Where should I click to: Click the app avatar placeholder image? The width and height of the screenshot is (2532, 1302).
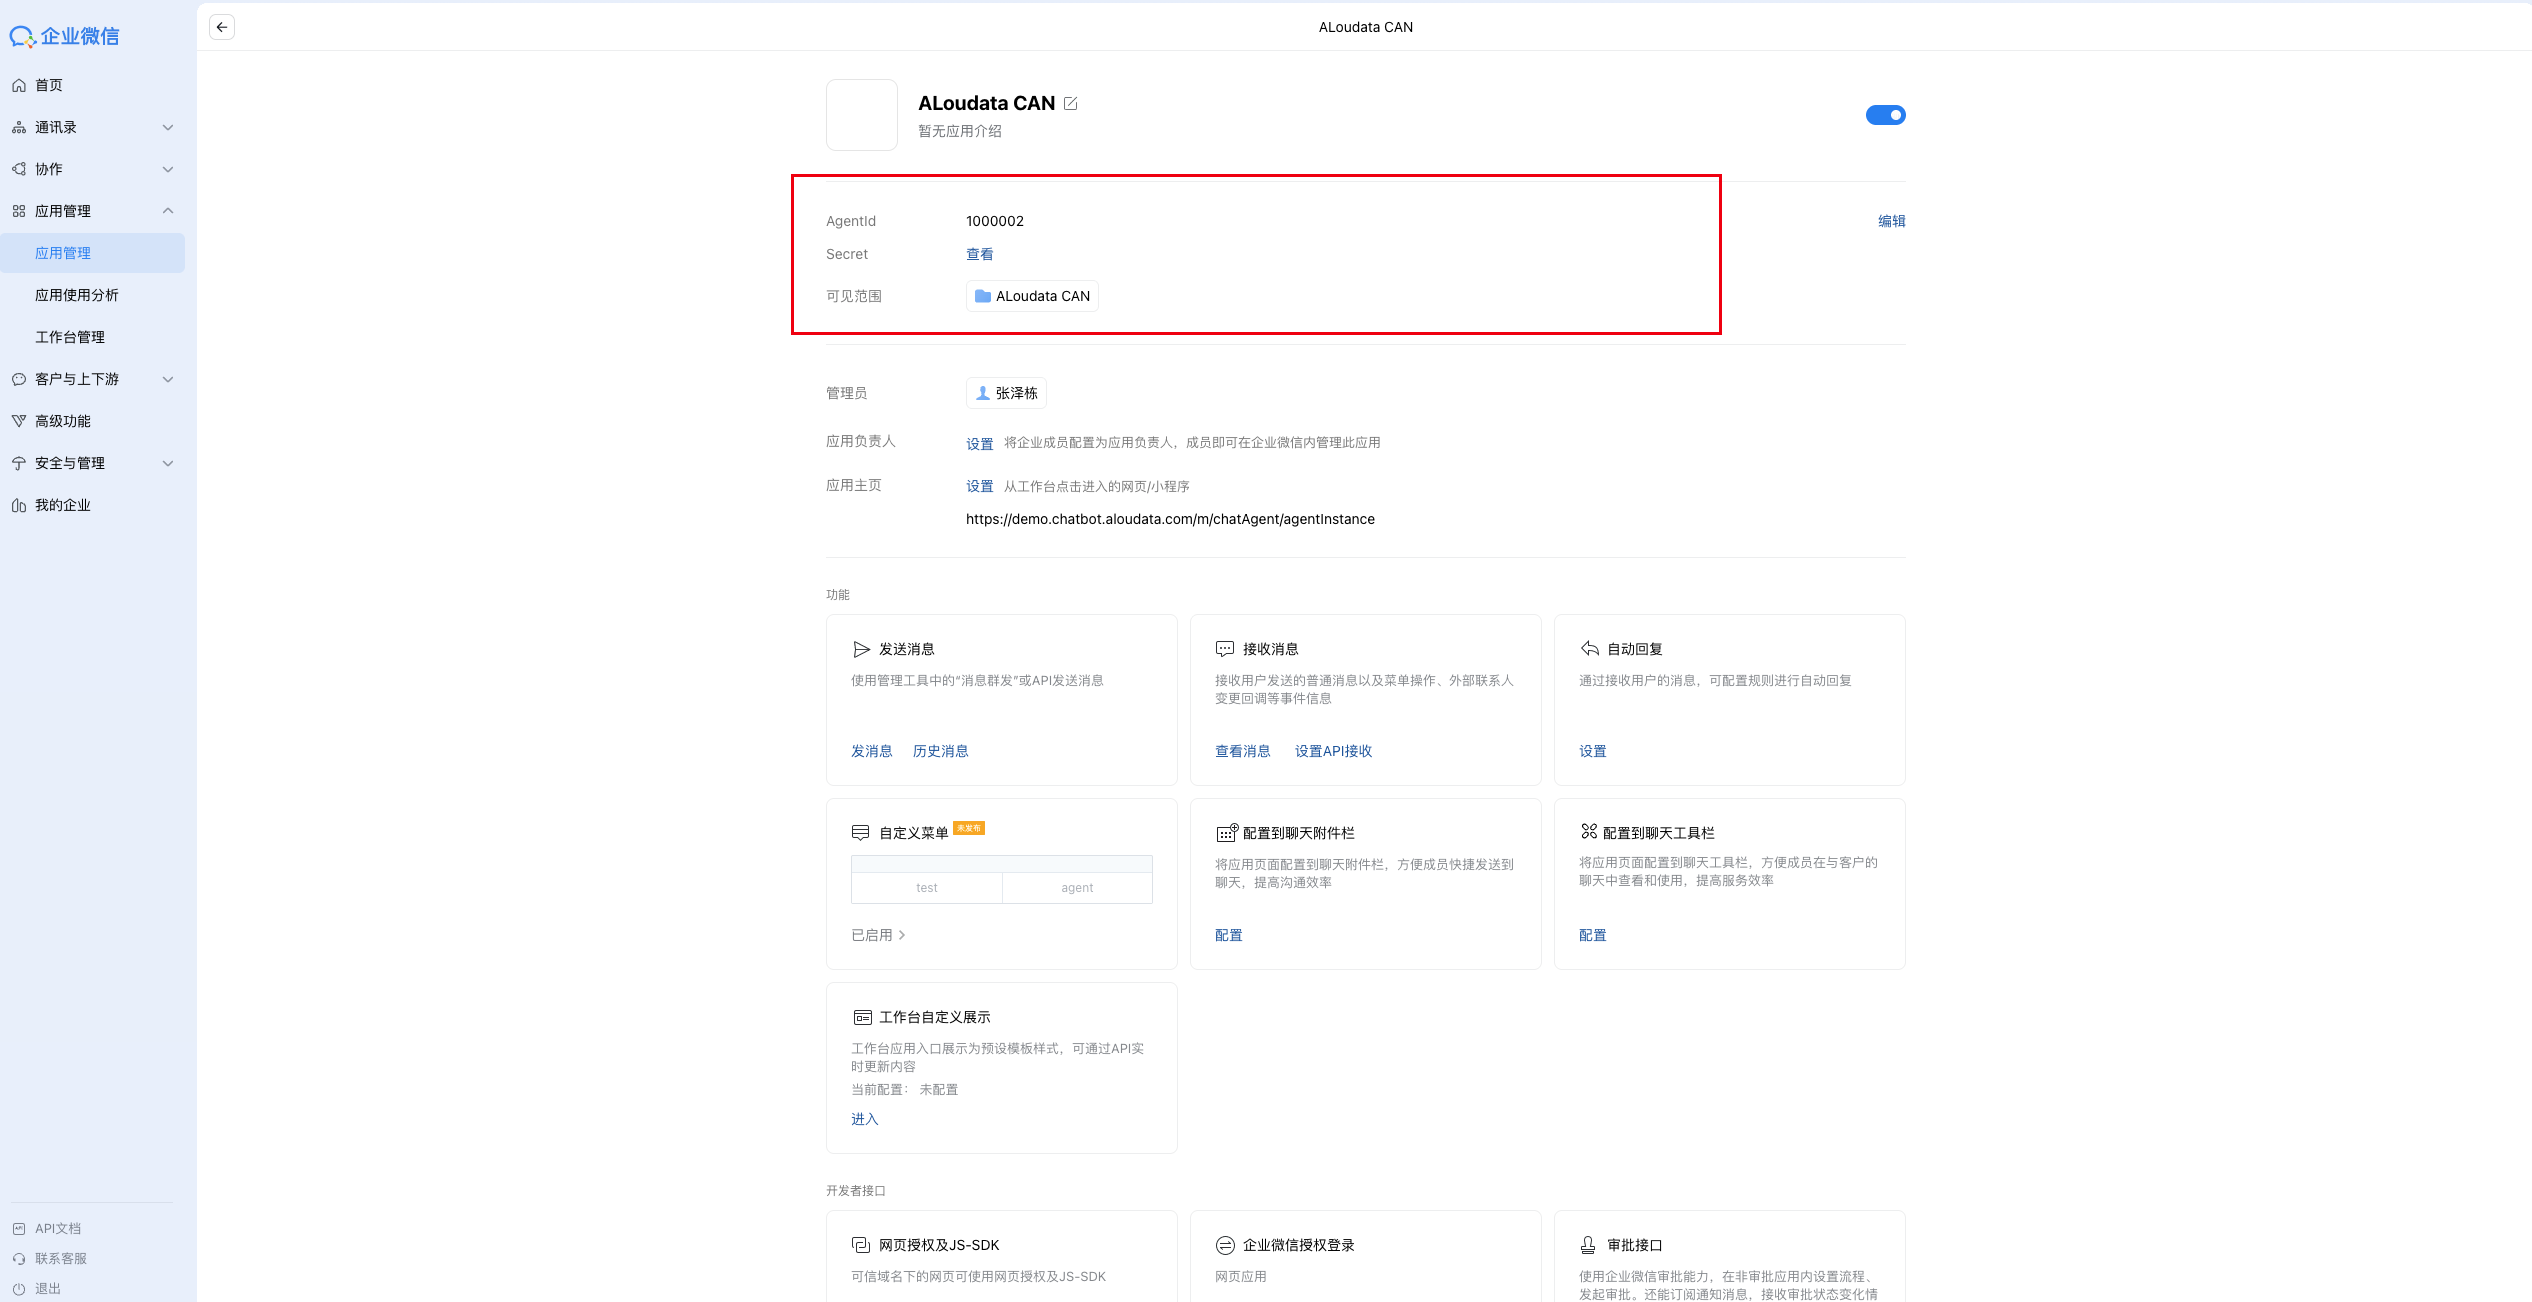(x=862, y=115)
